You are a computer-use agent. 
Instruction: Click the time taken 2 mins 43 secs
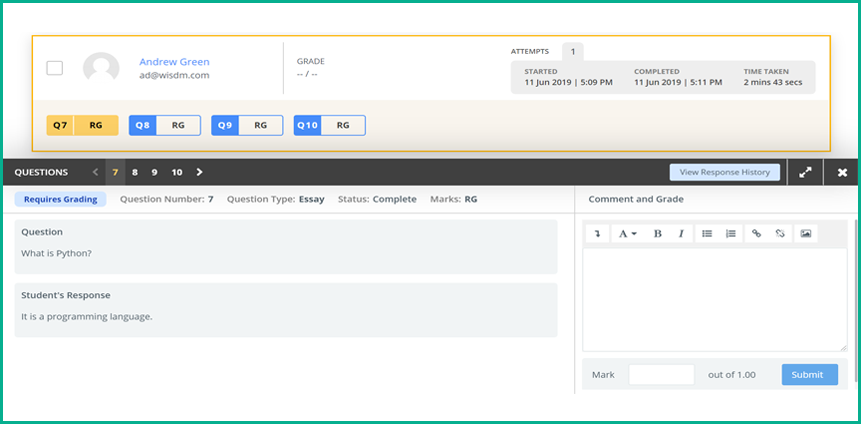773,82
